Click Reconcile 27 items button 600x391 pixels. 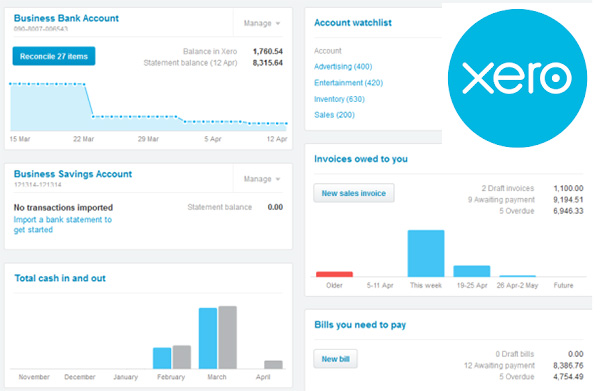(54, 56)
